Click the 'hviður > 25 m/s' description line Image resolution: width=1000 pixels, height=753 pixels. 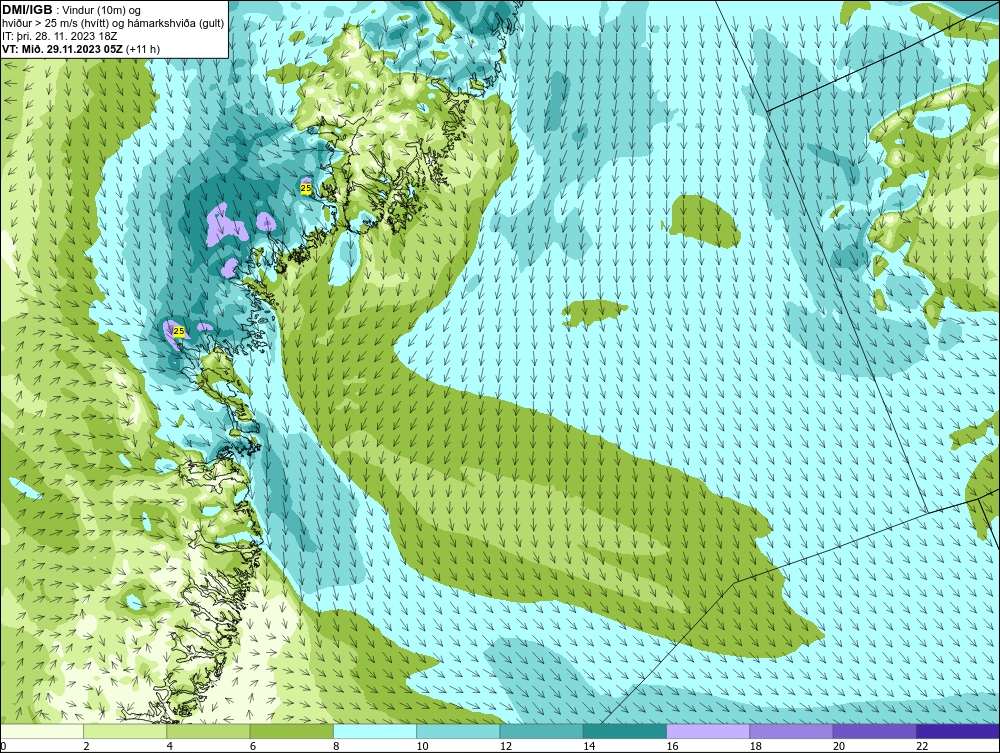[114, 24]
